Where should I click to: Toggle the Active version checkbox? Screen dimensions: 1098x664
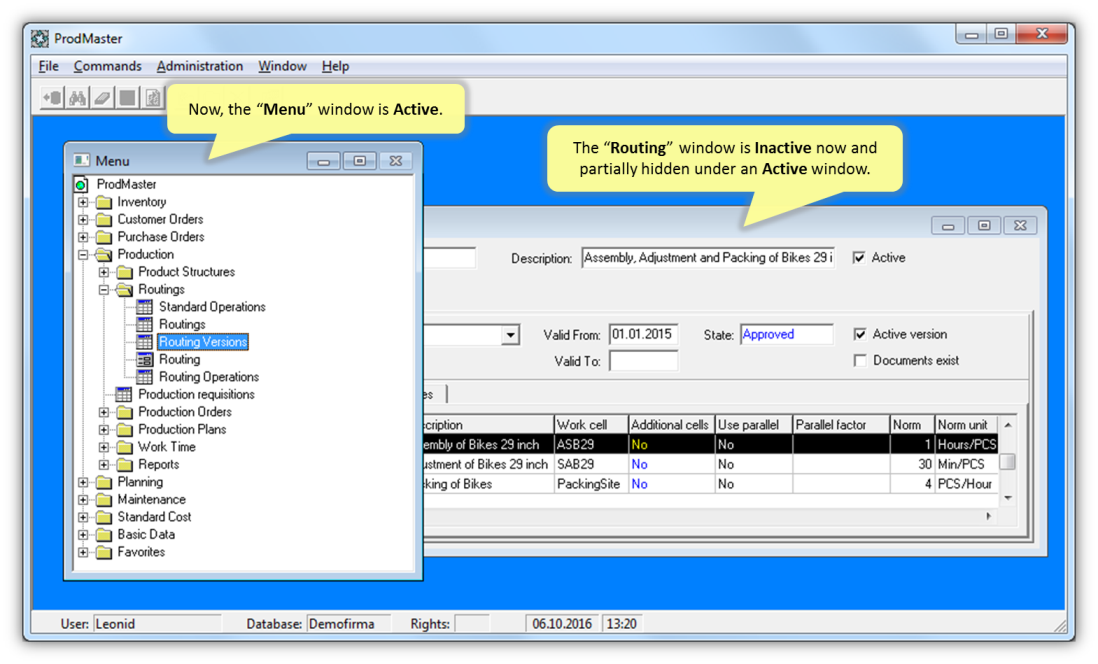point(860,335)
